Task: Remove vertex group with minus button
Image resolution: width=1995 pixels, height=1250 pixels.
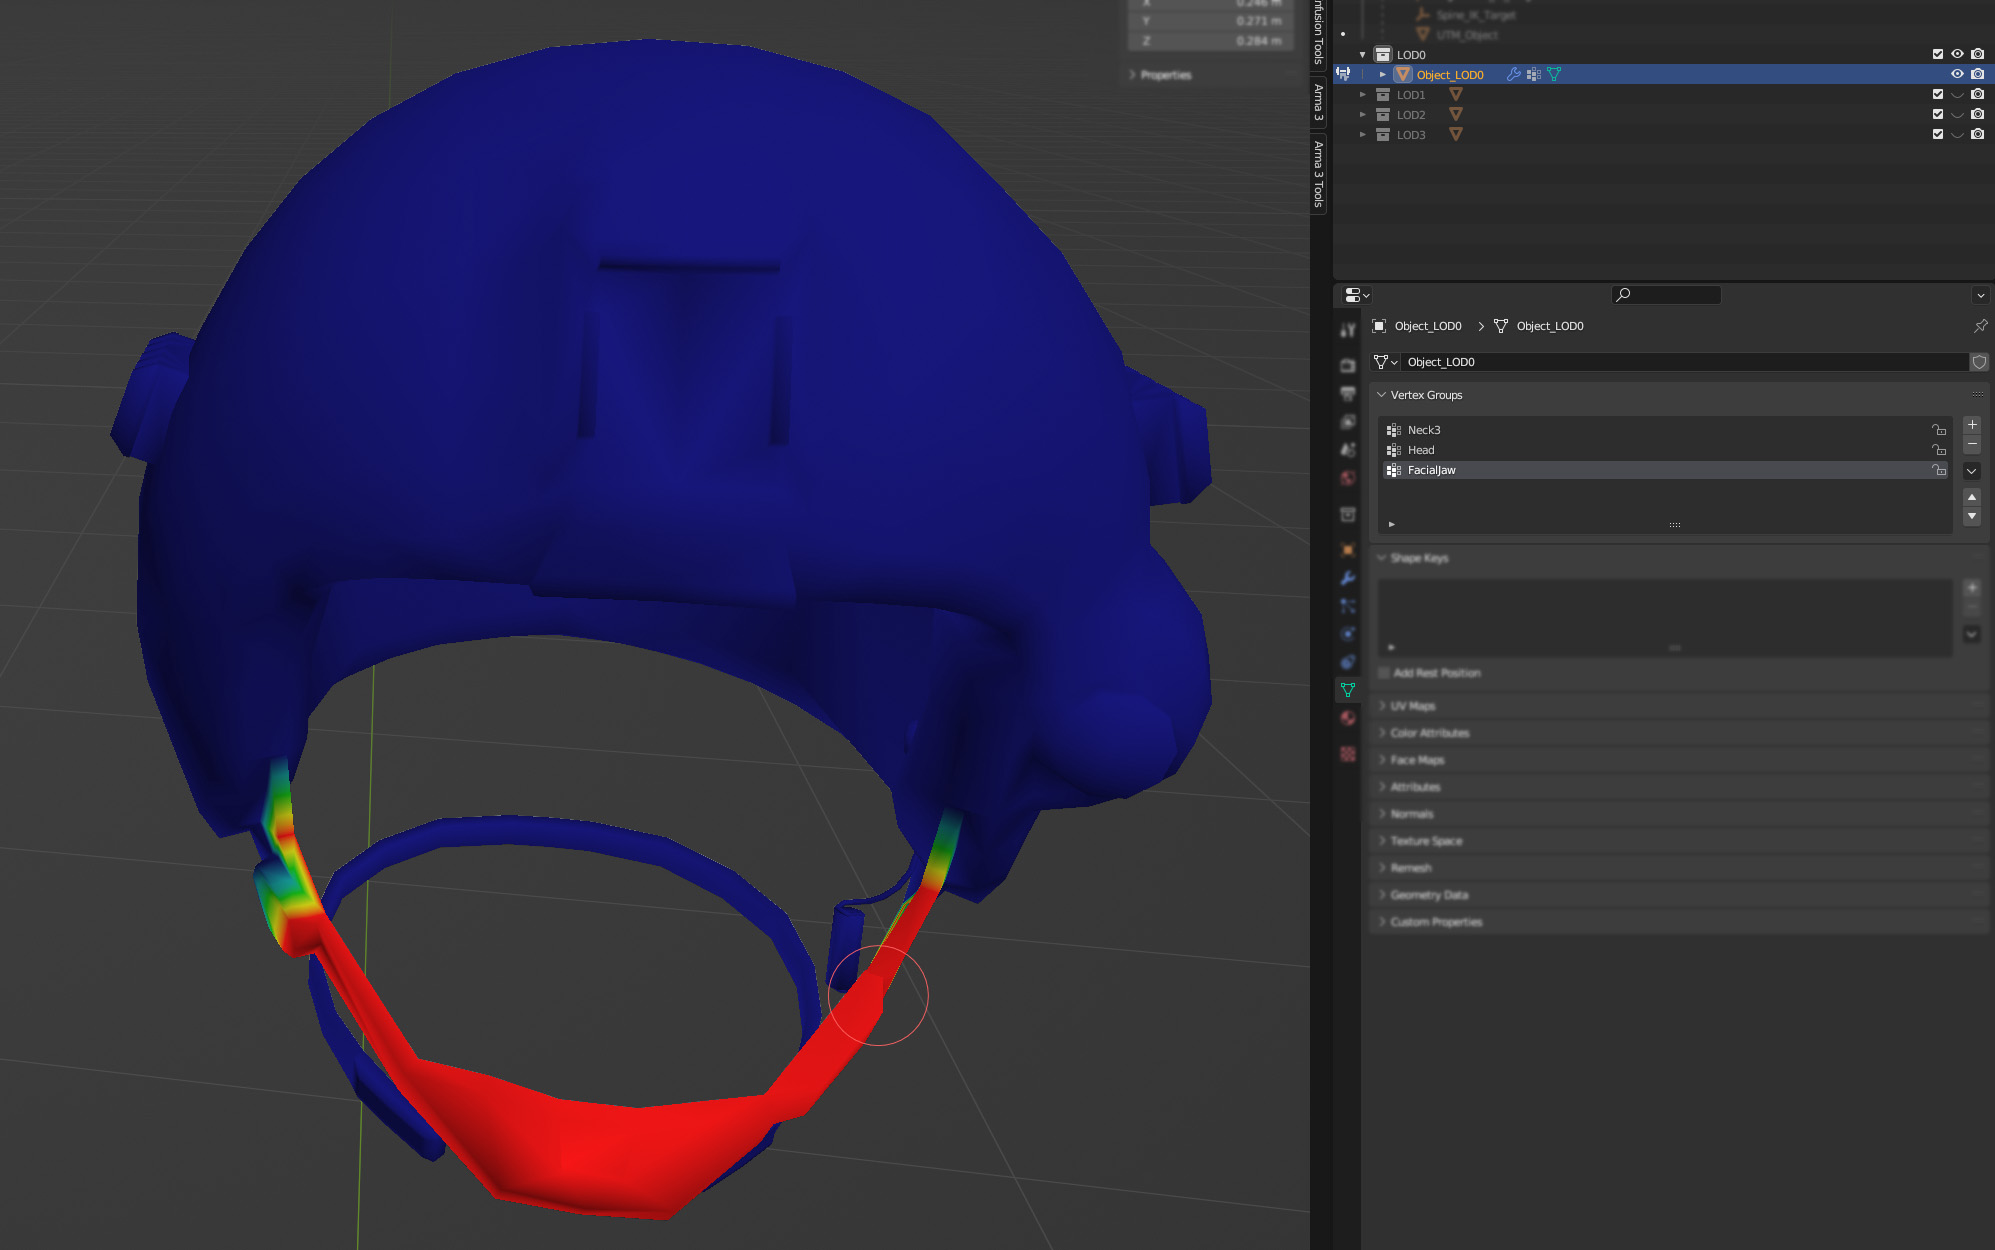Action: coord(1972,445)
